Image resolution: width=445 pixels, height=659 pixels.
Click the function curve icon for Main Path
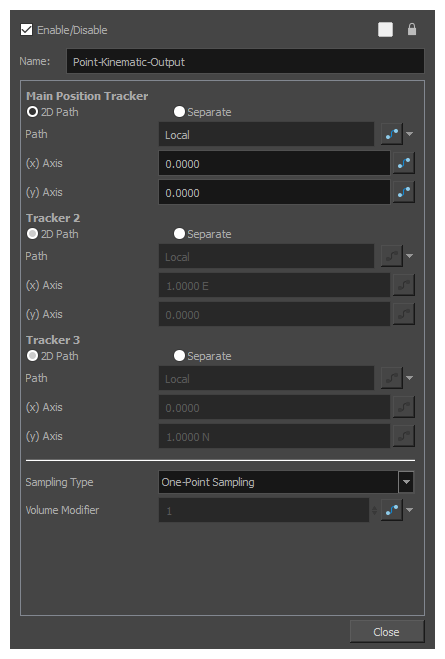click(x=392, y=134)
